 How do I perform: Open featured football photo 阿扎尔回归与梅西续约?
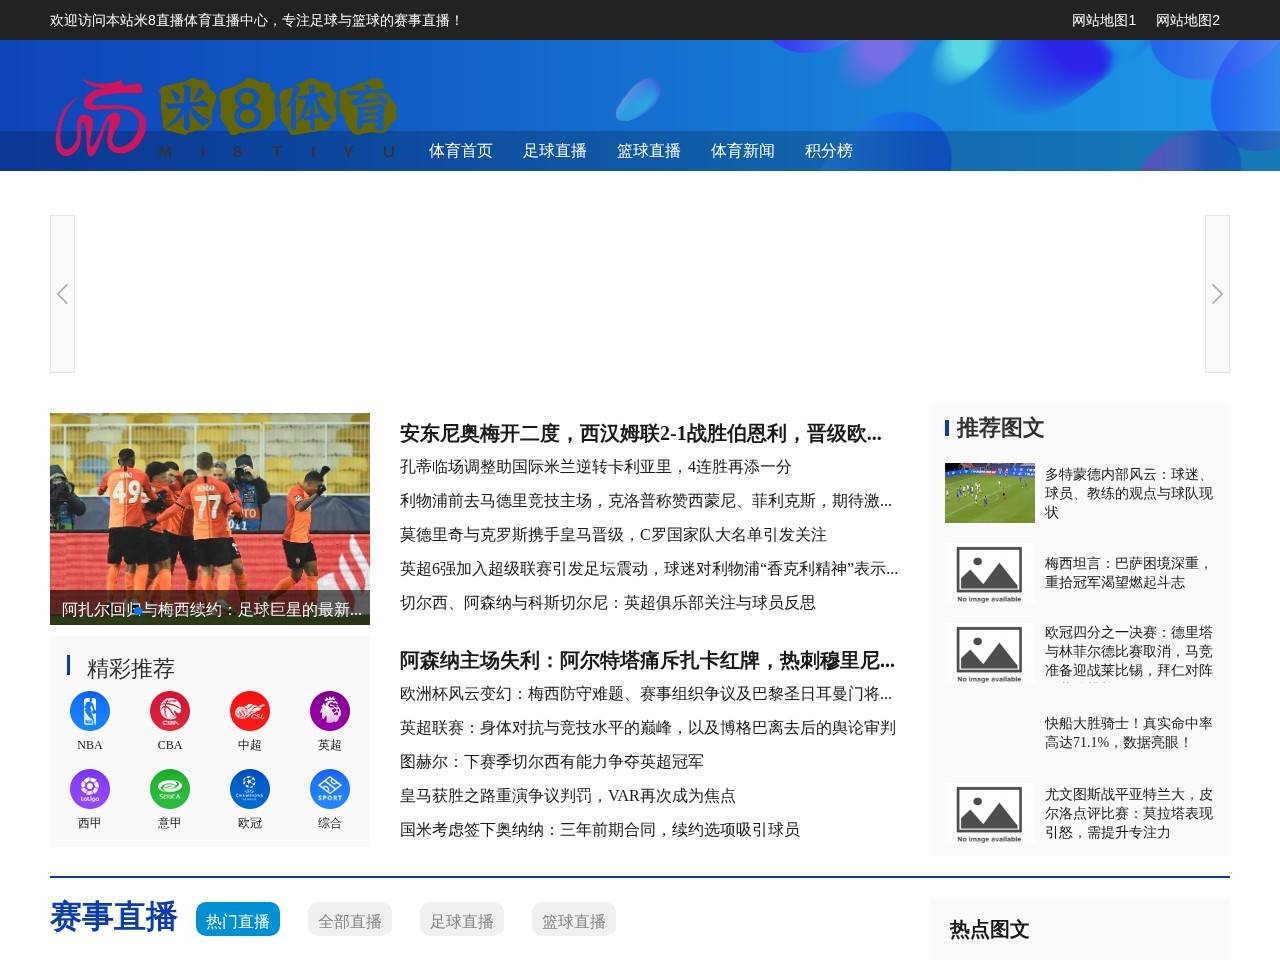click(x=210, y=519)
